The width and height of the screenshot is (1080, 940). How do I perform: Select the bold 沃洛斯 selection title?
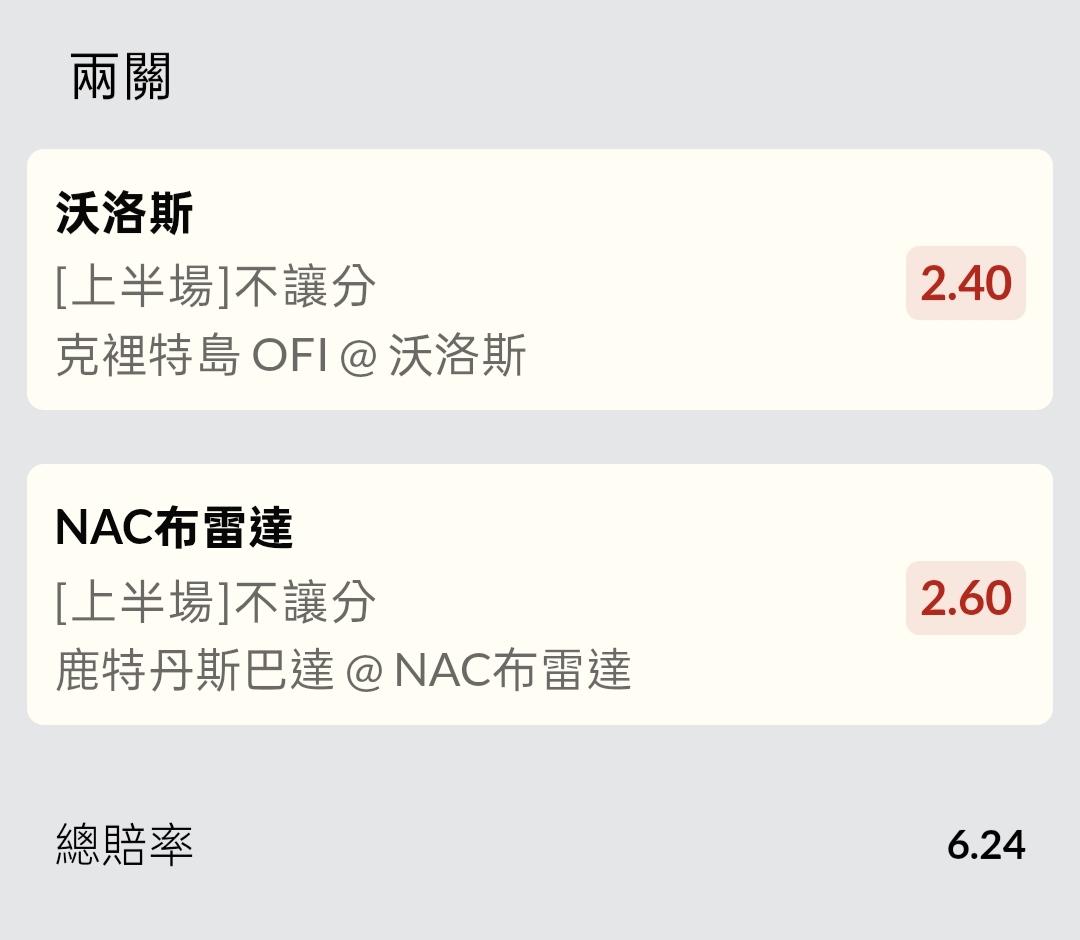click(124, 214)
